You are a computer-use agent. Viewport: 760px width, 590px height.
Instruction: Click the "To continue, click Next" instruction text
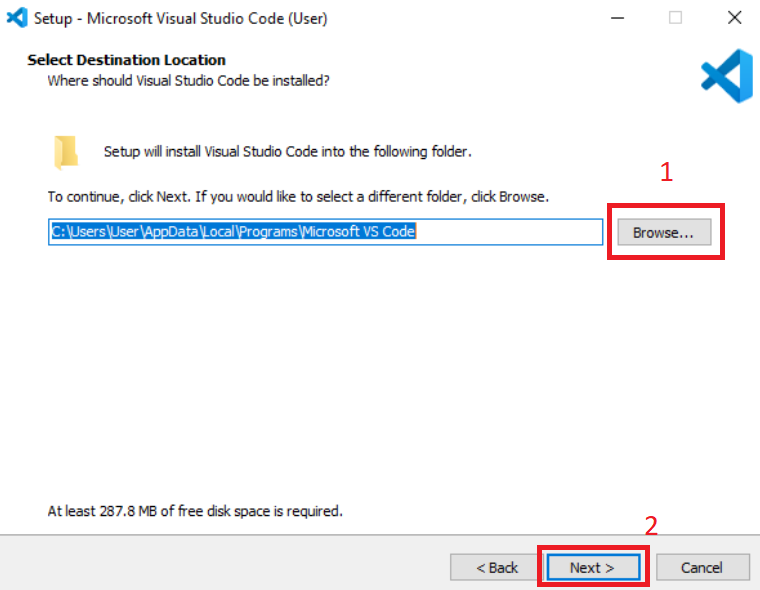coord(298,195)
